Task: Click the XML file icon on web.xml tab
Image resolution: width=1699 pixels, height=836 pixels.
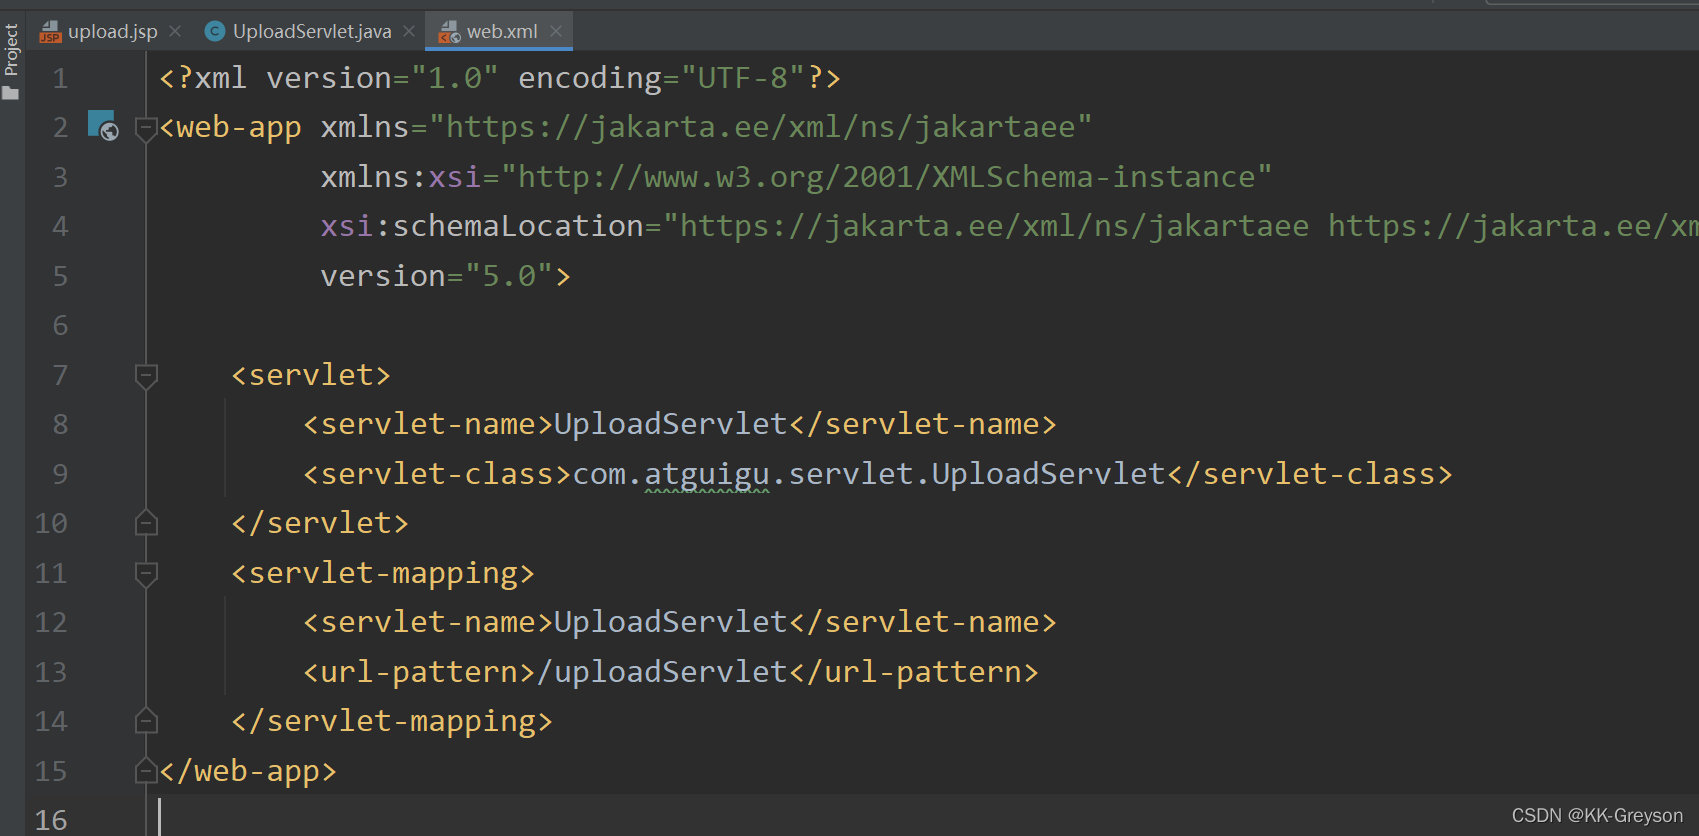Action: tap(450, 32)
